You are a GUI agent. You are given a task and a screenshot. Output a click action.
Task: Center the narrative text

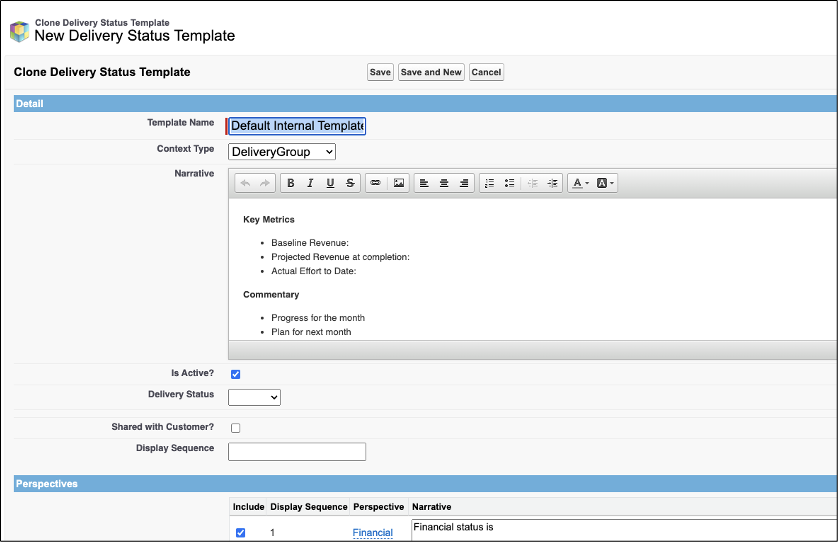click(444, 183)
